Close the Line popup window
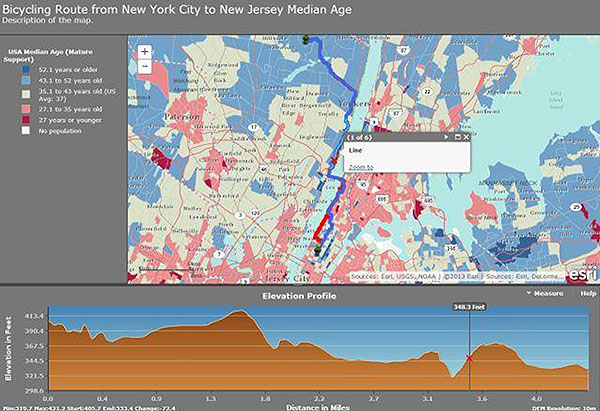The image size is (600, 411). 464,137
